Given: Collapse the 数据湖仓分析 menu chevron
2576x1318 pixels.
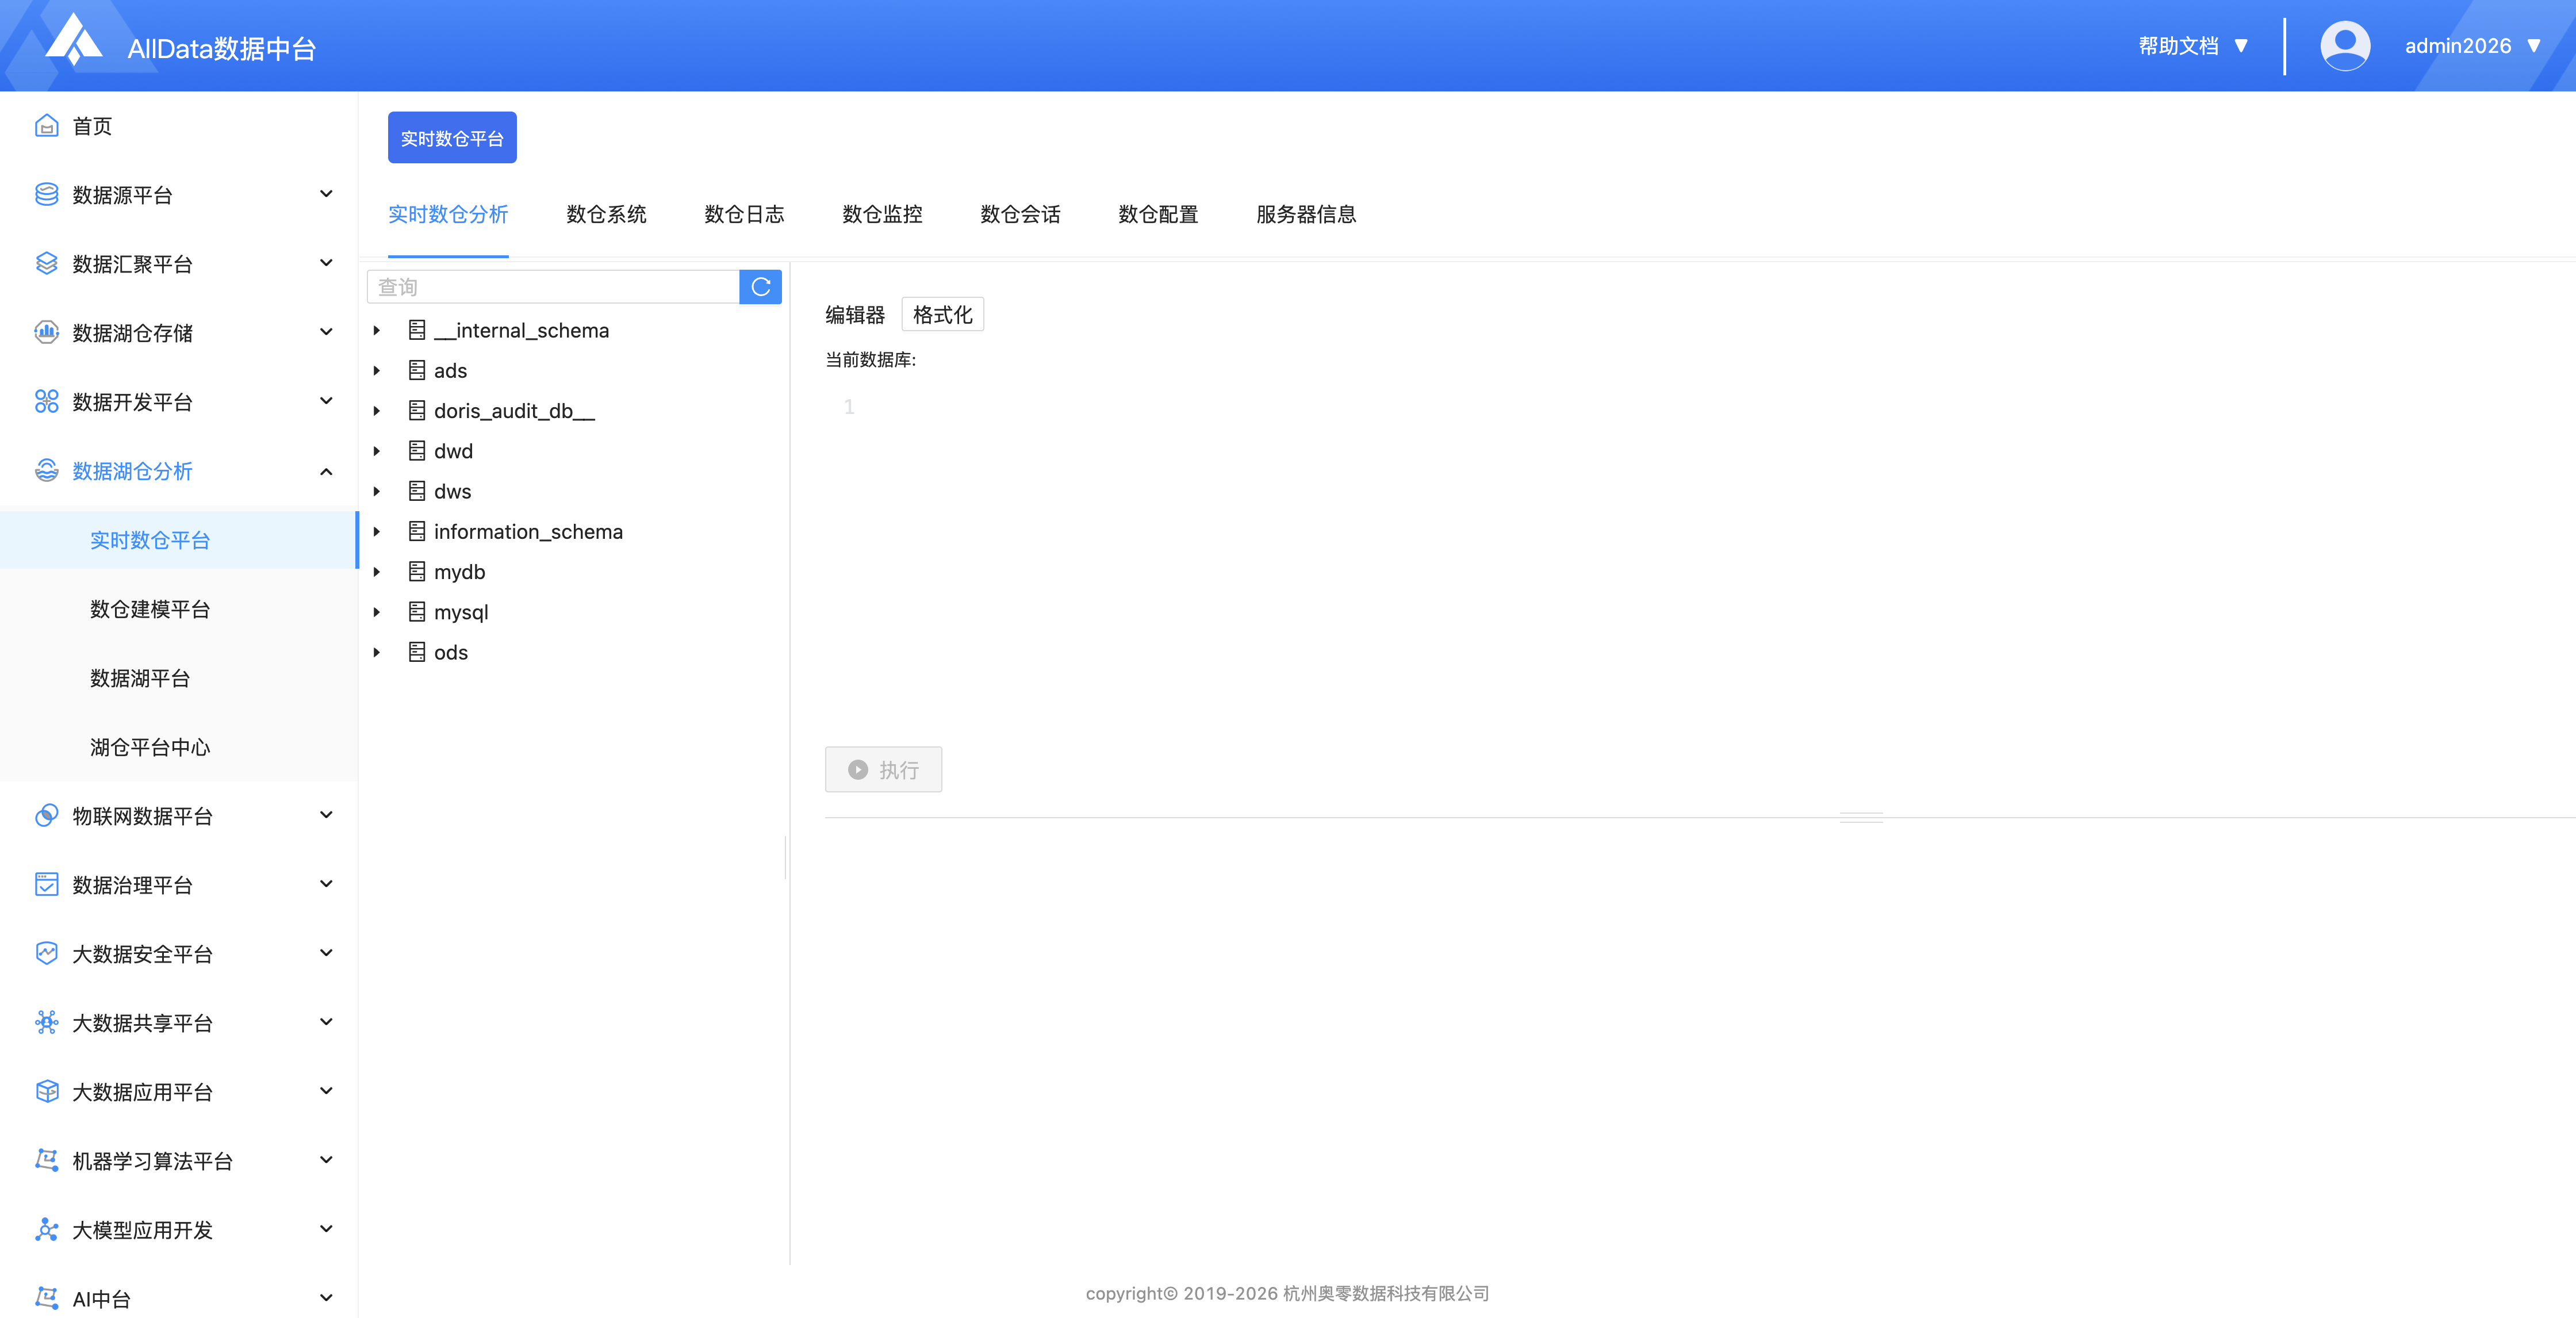Looking at the screenshot, I should pyautogui.click(x=326, y=471).
